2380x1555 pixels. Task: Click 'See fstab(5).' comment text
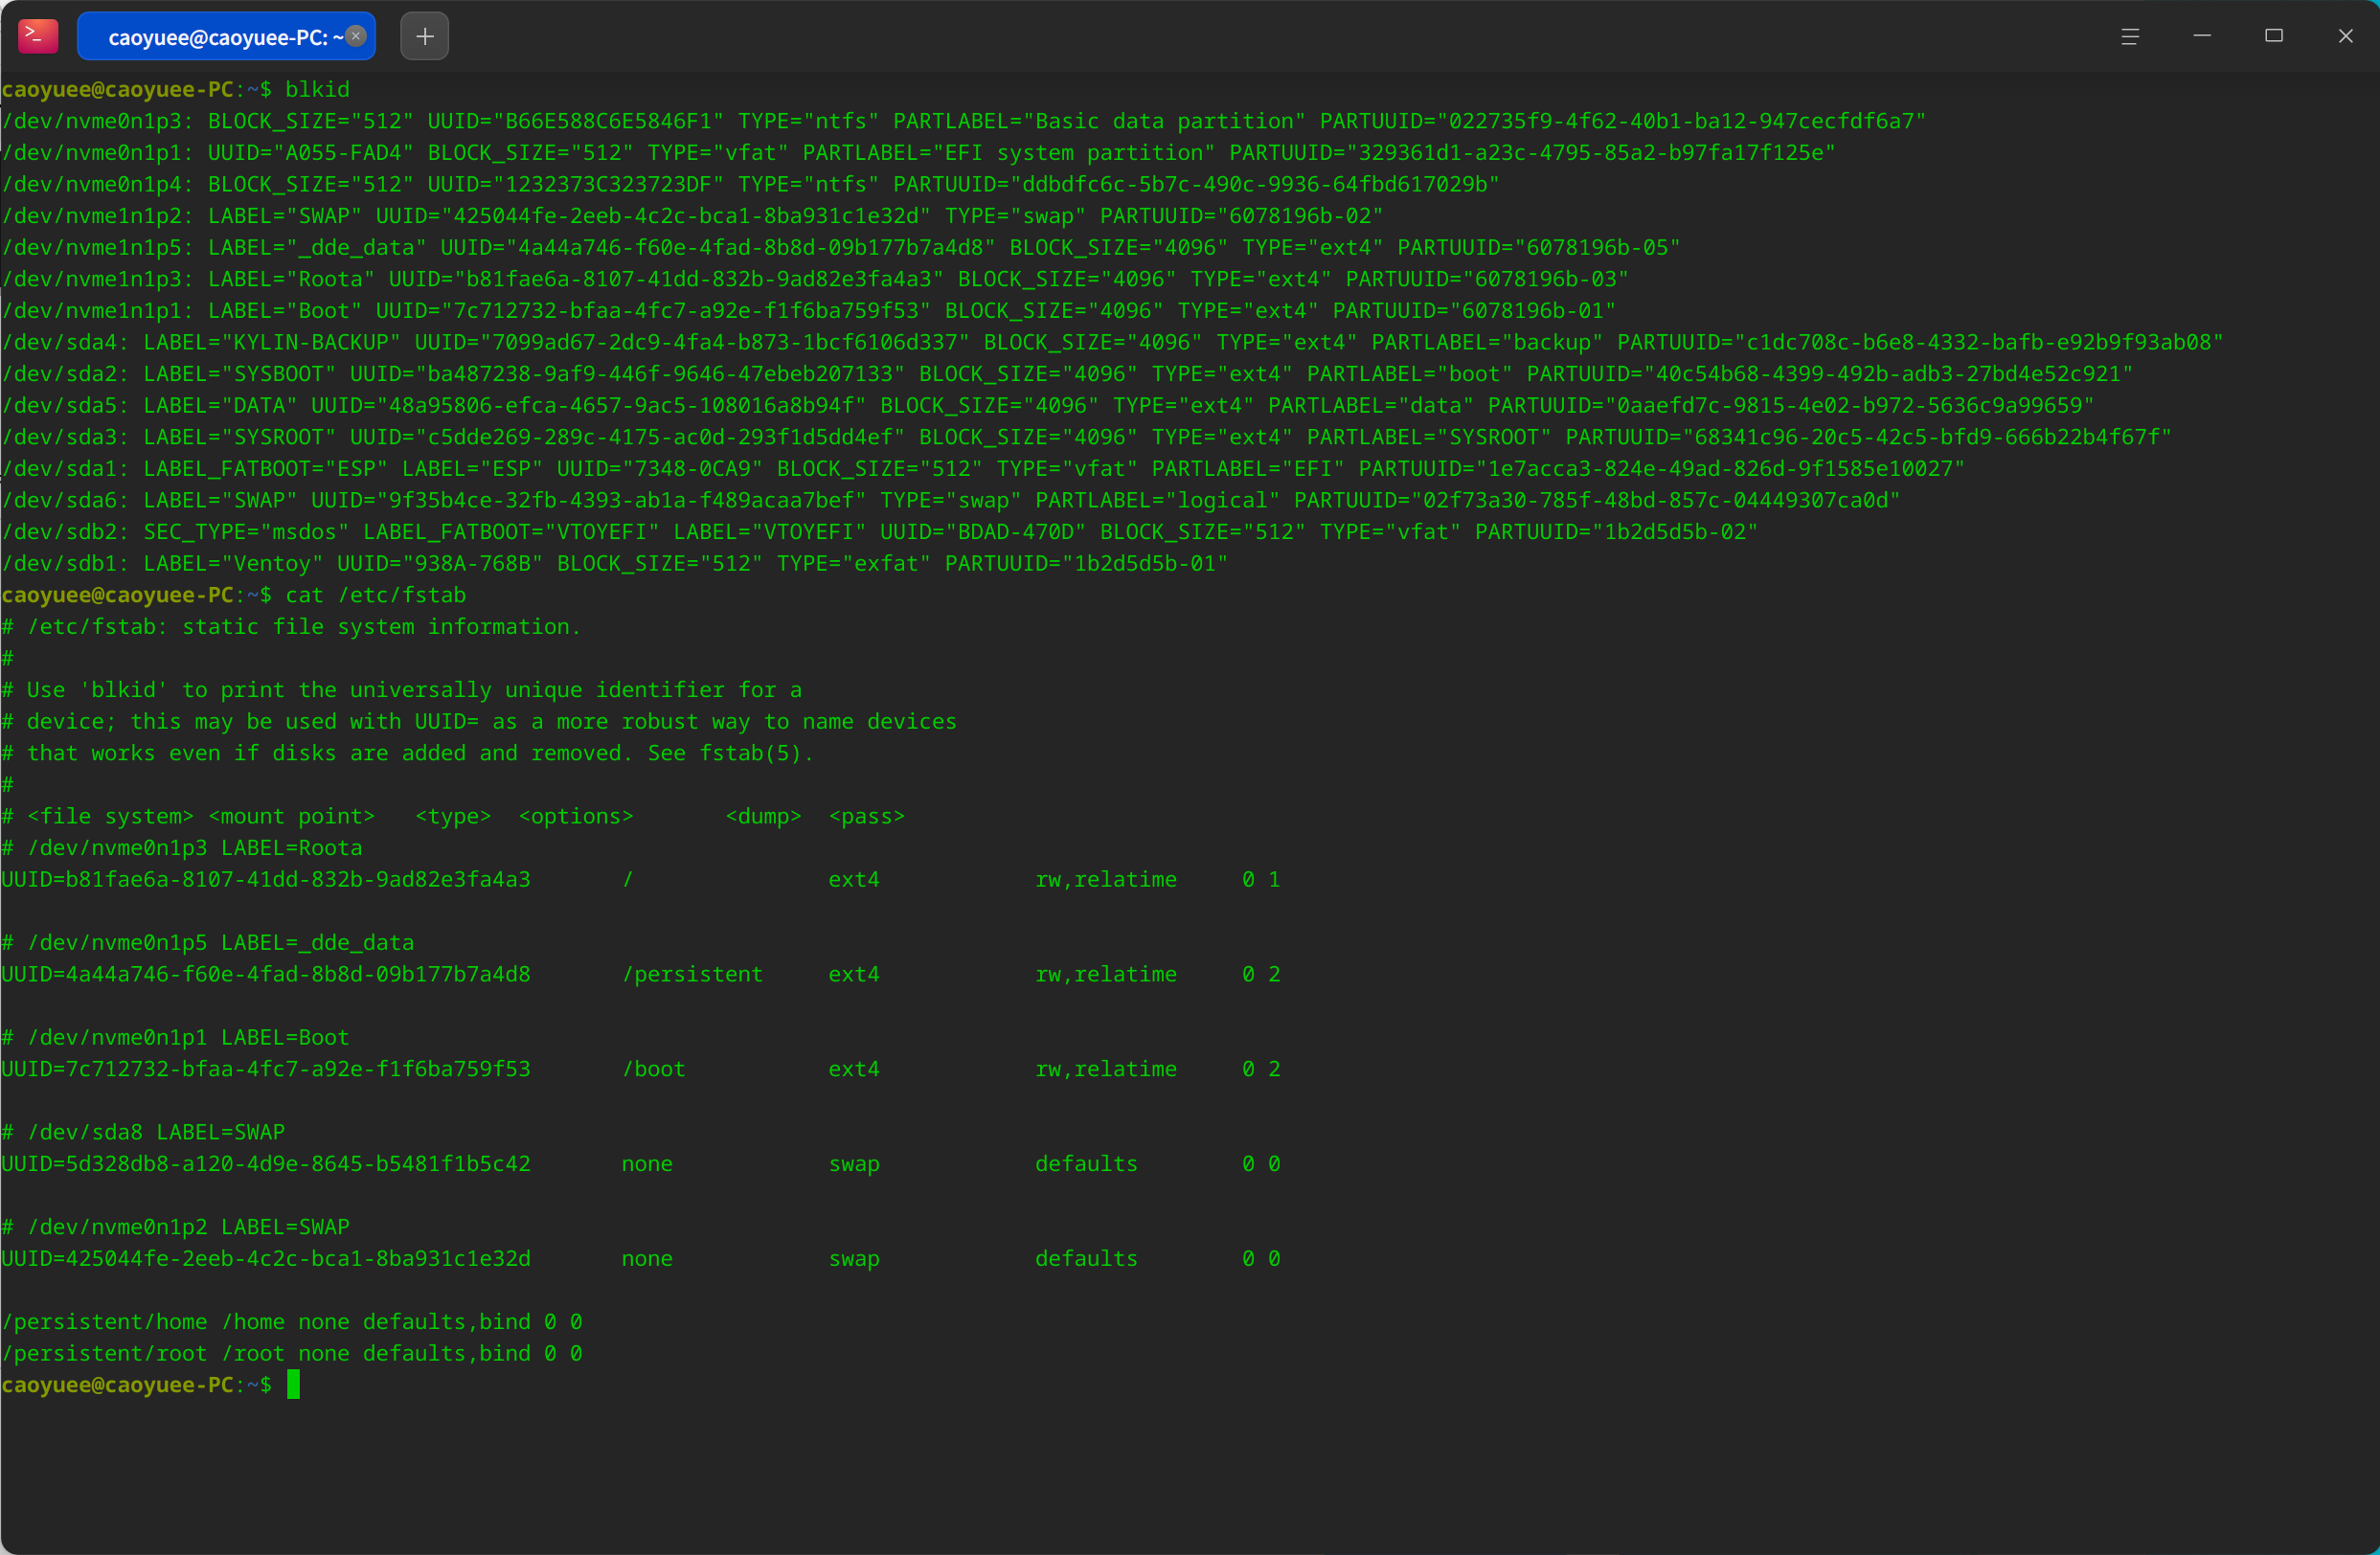[731, 754]
